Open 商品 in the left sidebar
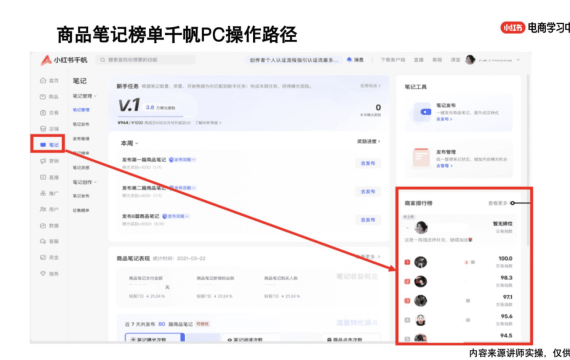This screenshot has height=360, width=570. click(x=49, y=97)
